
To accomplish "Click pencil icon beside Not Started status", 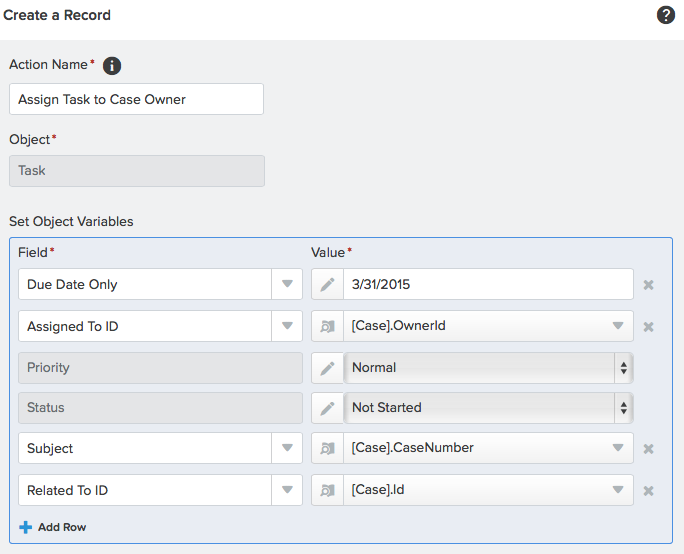I will coord(328,408).
